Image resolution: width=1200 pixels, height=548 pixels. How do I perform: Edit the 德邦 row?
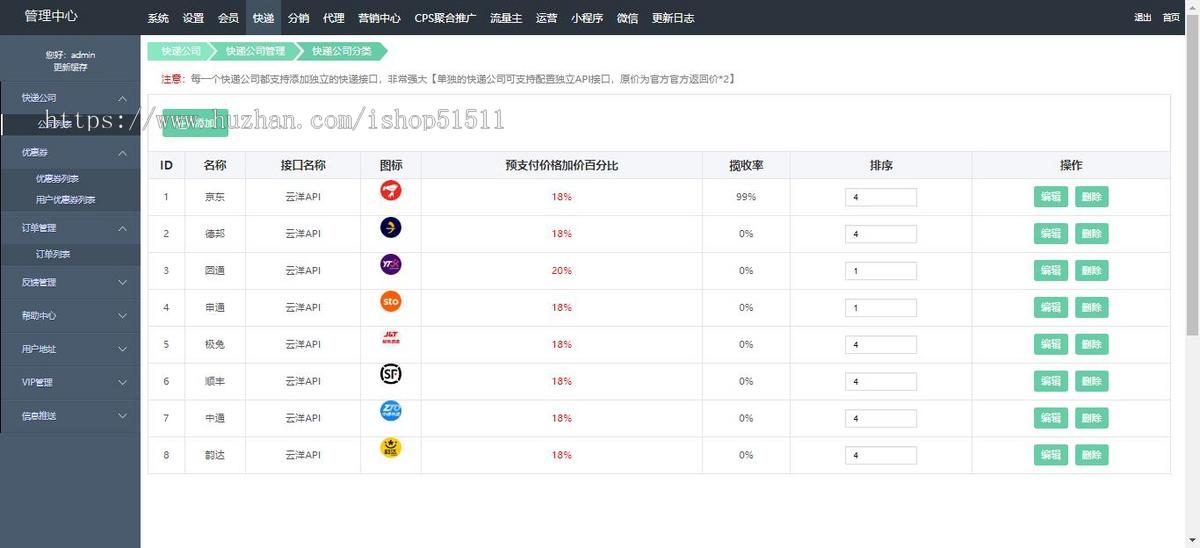point(1051,234)
